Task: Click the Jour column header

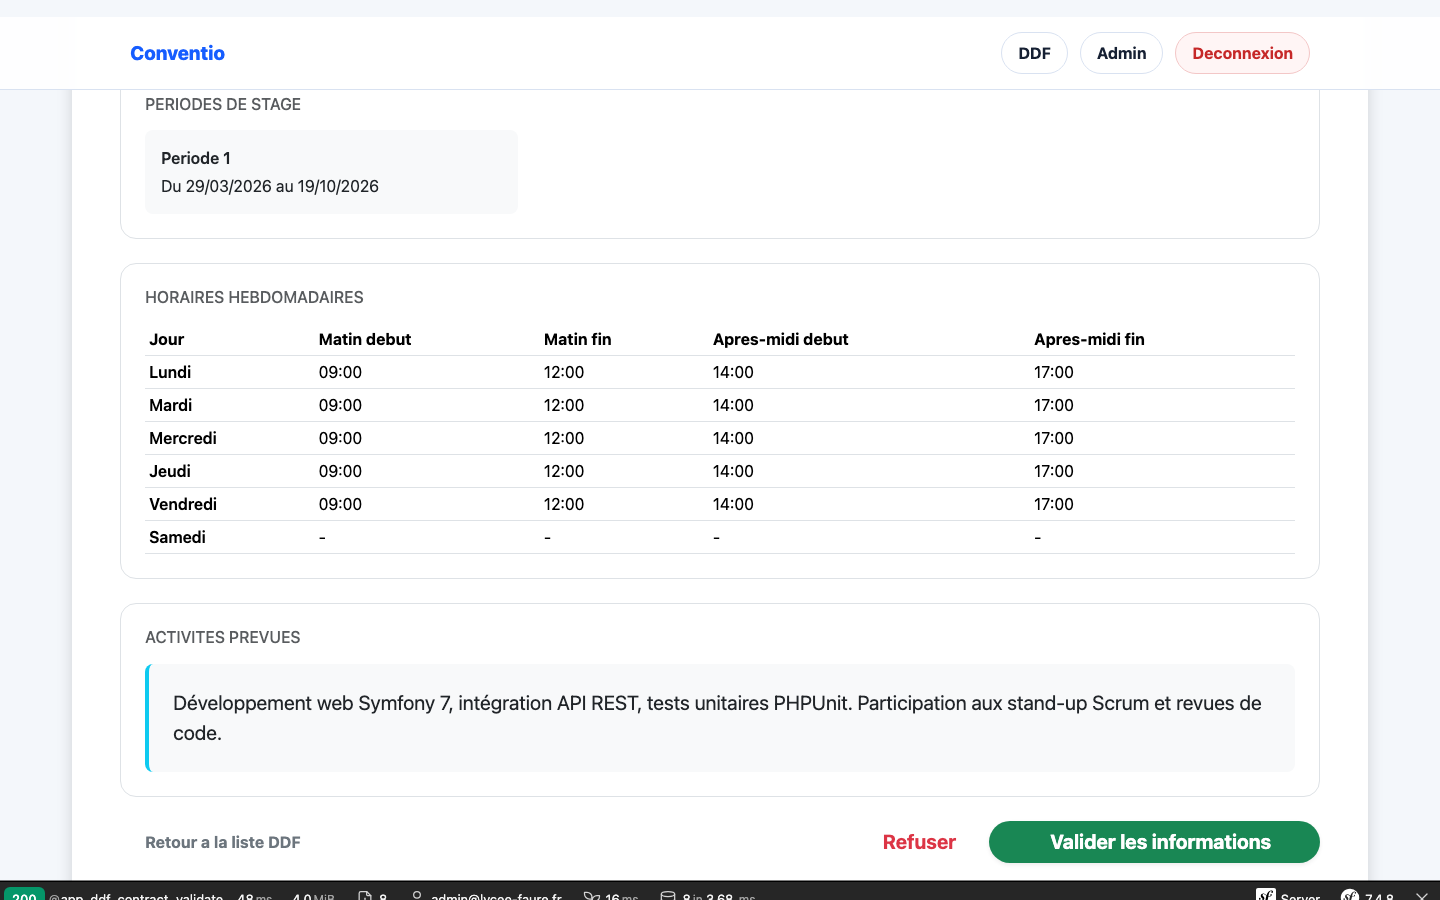Action: click(x=167, y=339)
